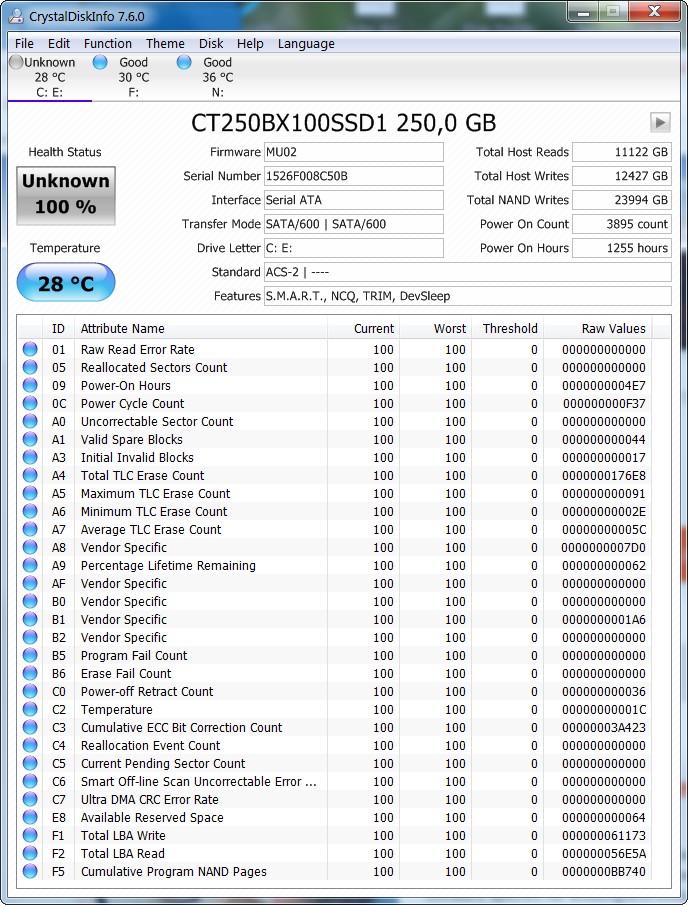Click the Total Host Reads value
This screenshot has height=905, width=688.
tap(622, 152)
